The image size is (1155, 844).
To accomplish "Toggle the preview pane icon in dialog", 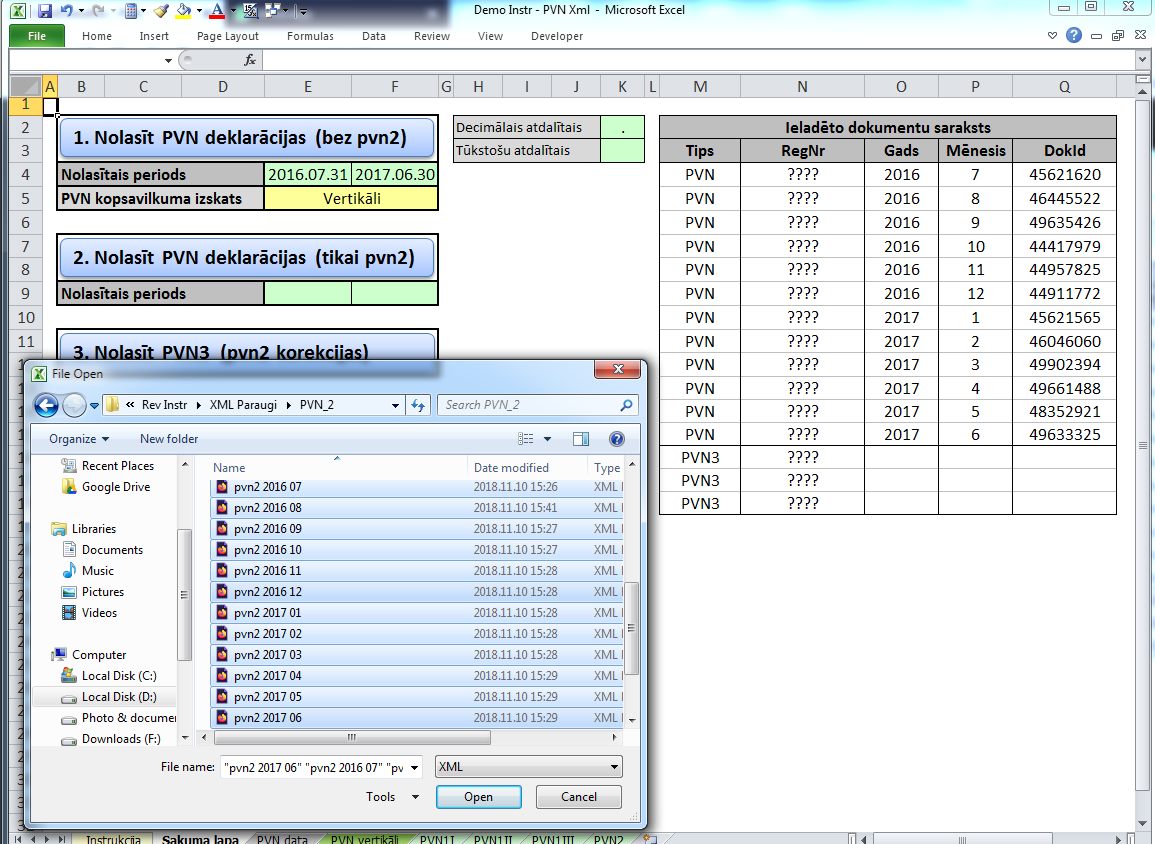I will coord(581,439).
